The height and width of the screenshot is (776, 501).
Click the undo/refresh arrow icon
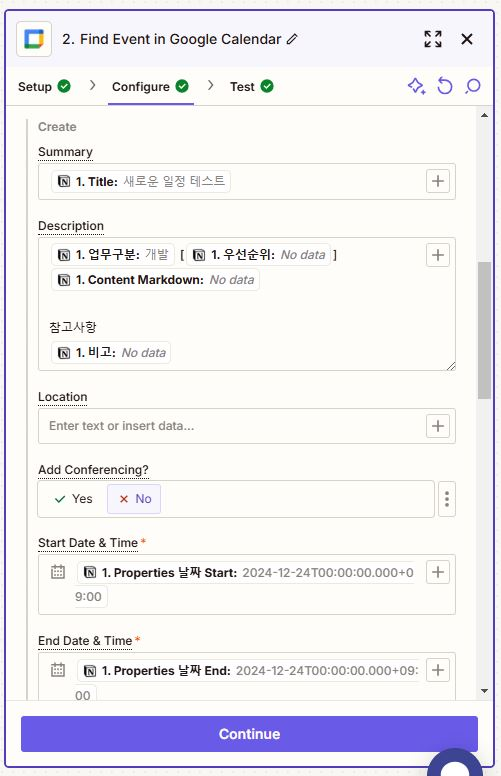pyautogui.click(x=445, y=86)
